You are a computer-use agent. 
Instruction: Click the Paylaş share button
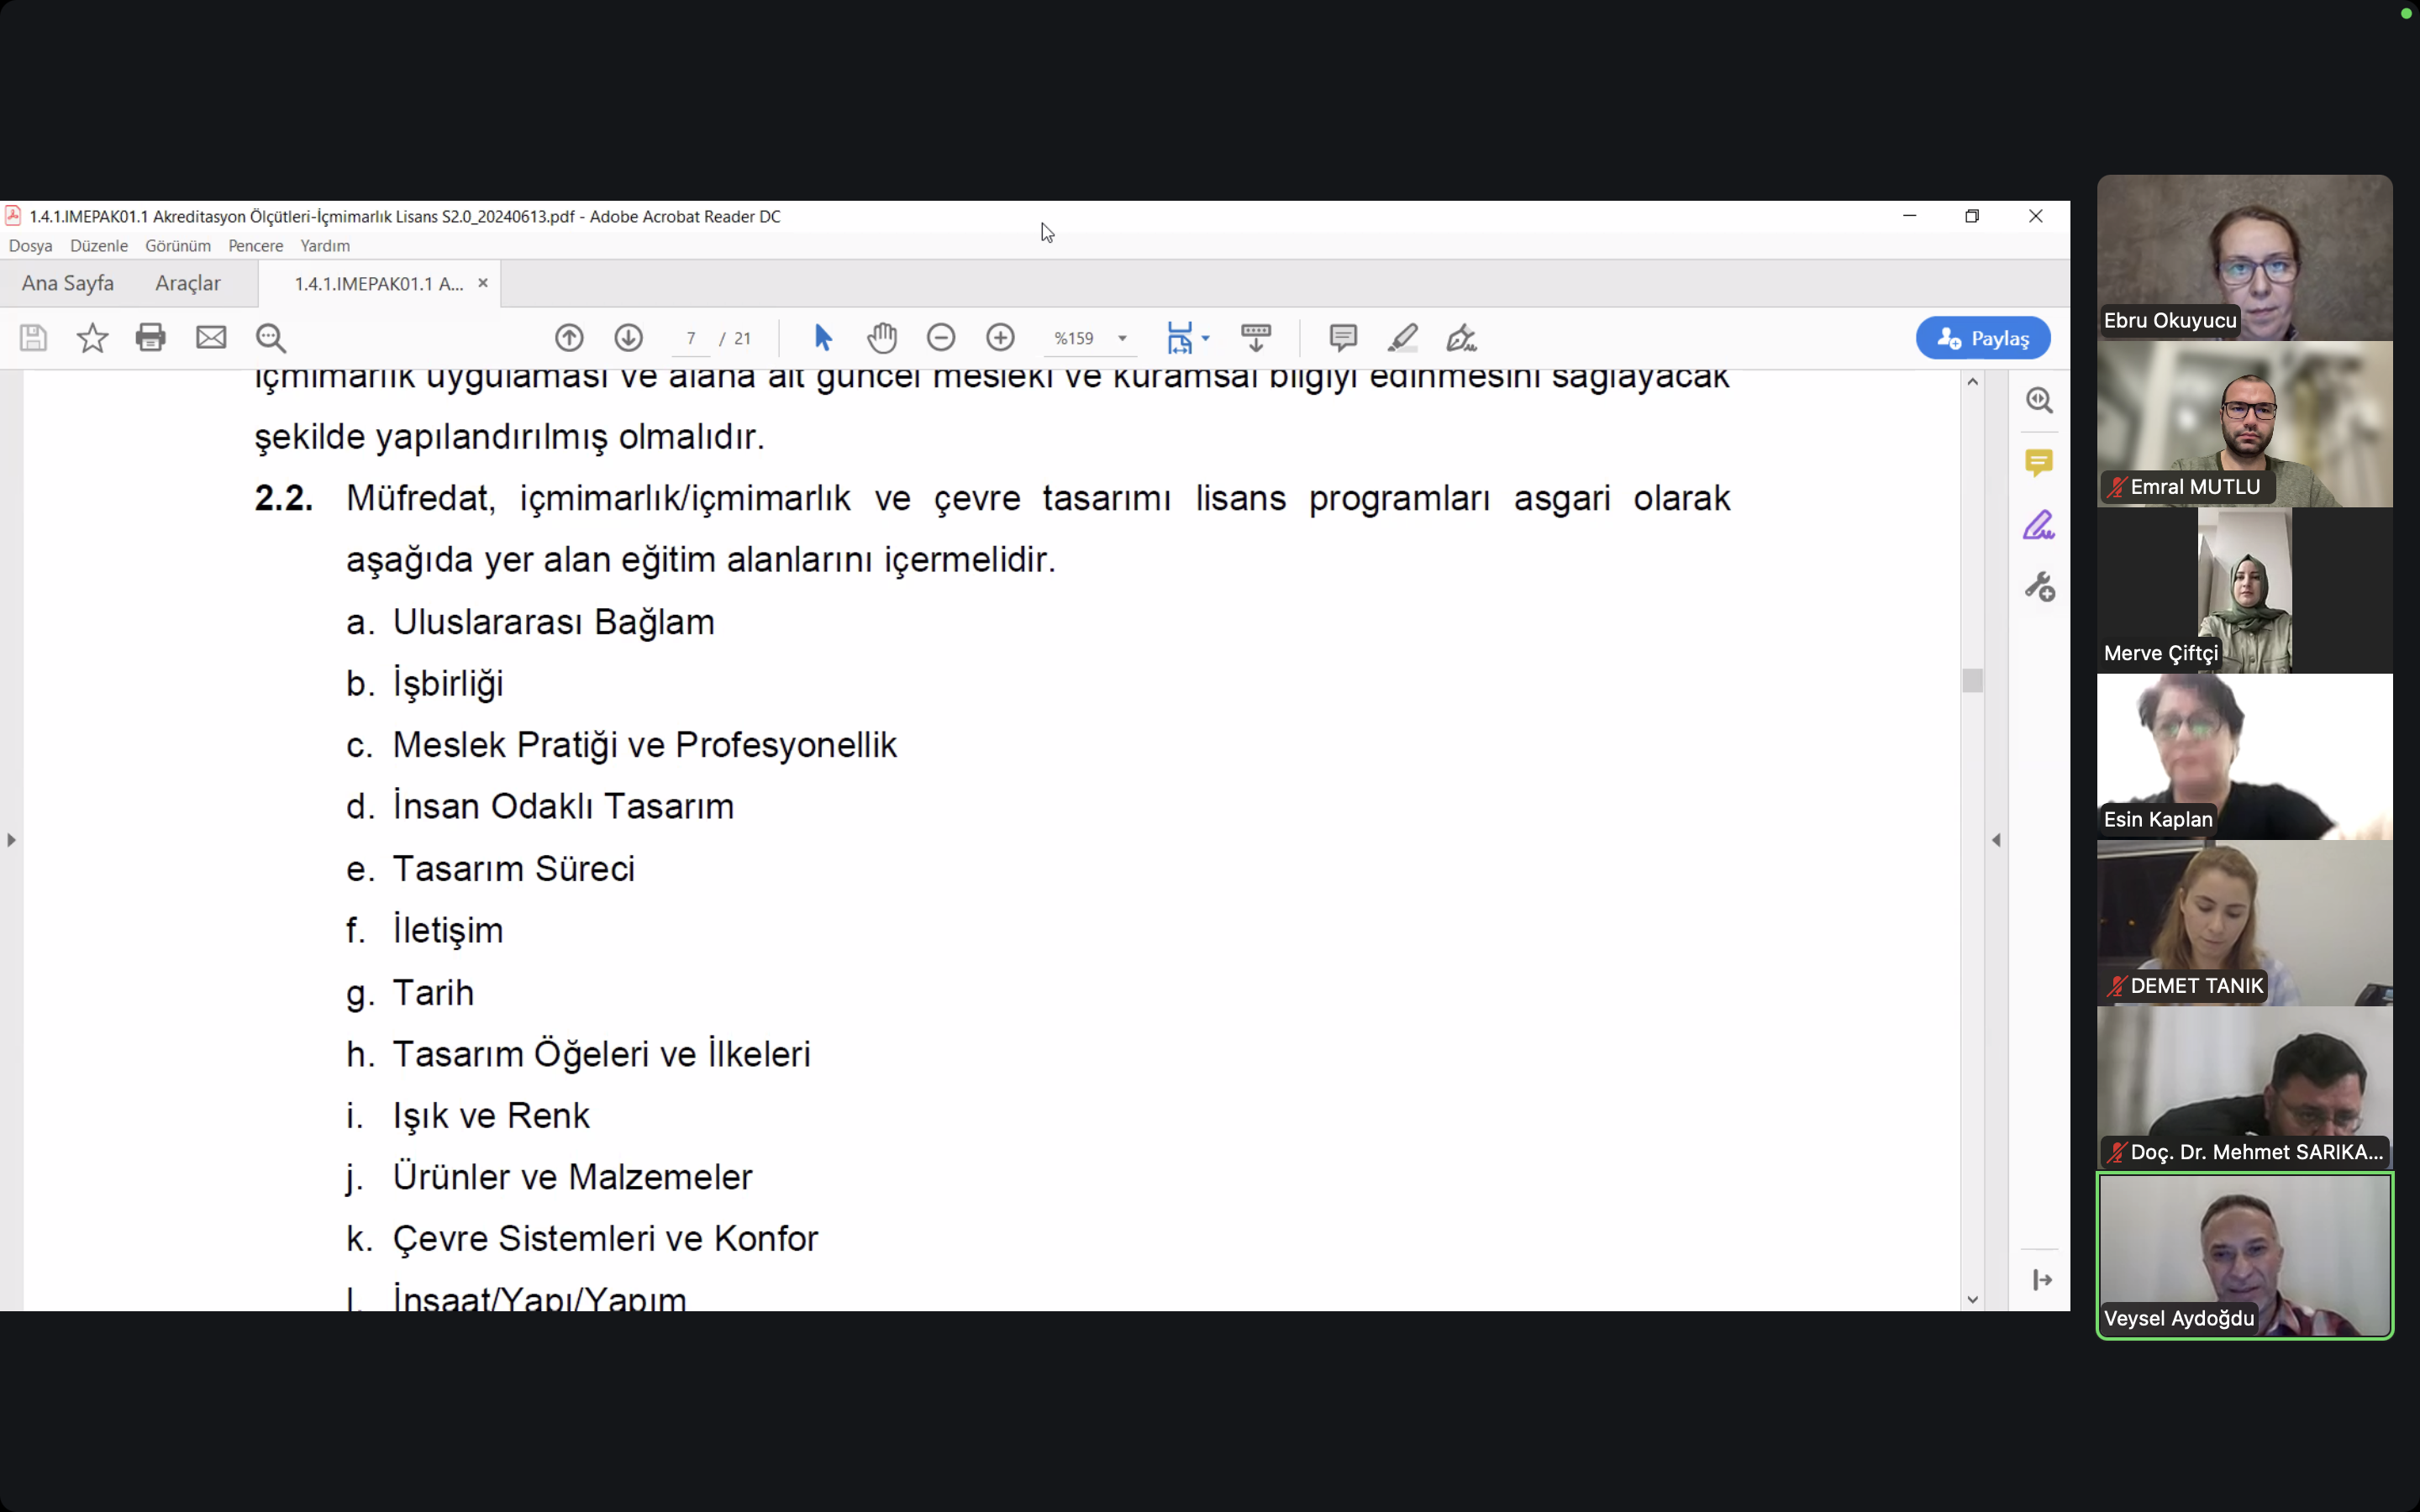pos(1982,338)
